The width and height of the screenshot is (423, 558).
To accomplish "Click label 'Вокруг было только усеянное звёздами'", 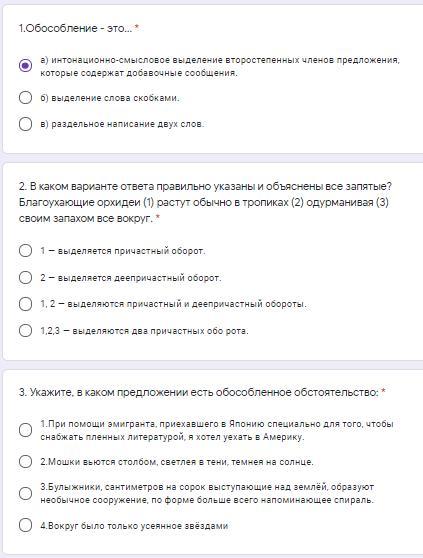I will [x=134, y=526].
